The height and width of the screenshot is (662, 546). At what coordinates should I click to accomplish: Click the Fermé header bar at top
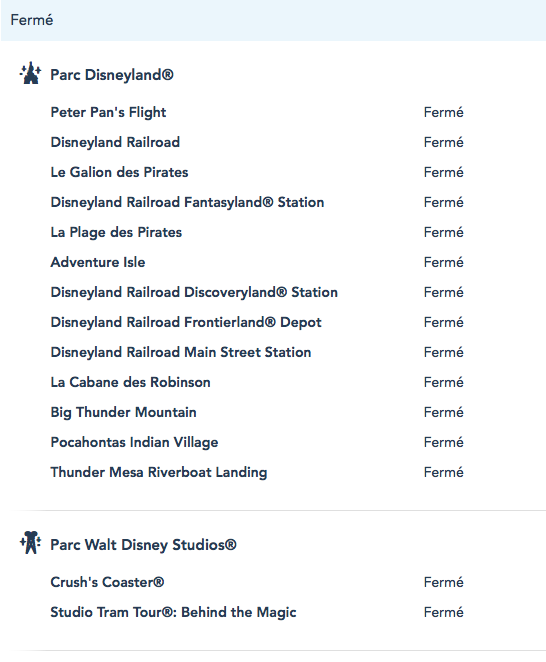pyautogui.click(x=273, y=20)
